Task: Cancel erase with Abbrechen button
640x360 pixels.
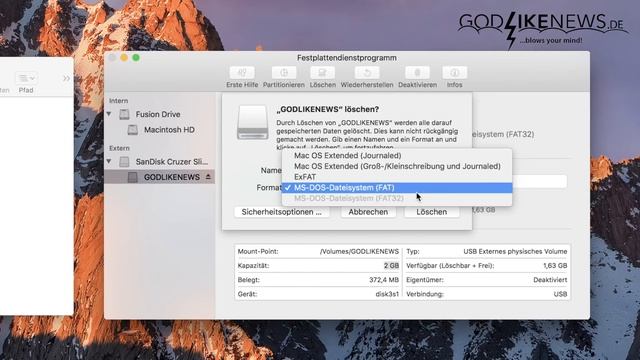Action: 368,212
